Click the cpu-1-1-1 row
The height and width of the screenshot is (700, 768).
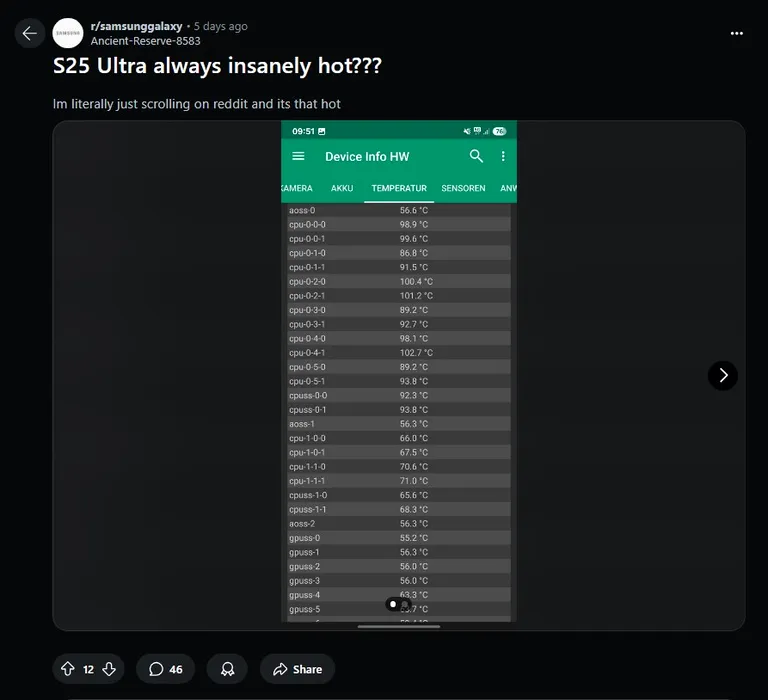[x=399, y=481]
